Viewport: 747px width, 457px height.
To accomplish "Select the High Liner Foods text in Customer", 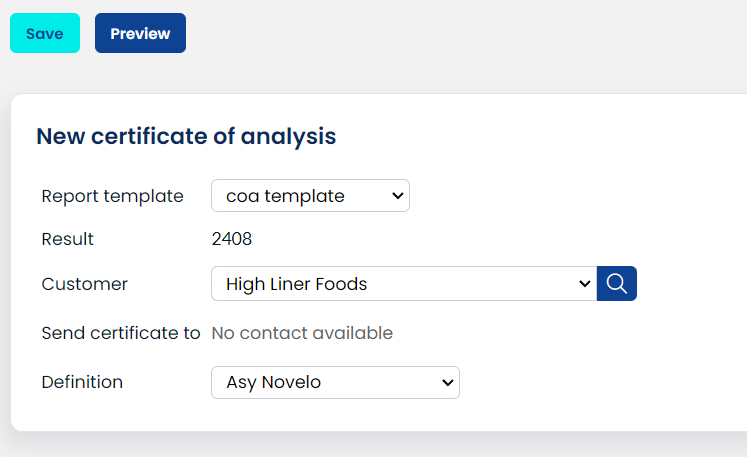I will pos(297,284).
